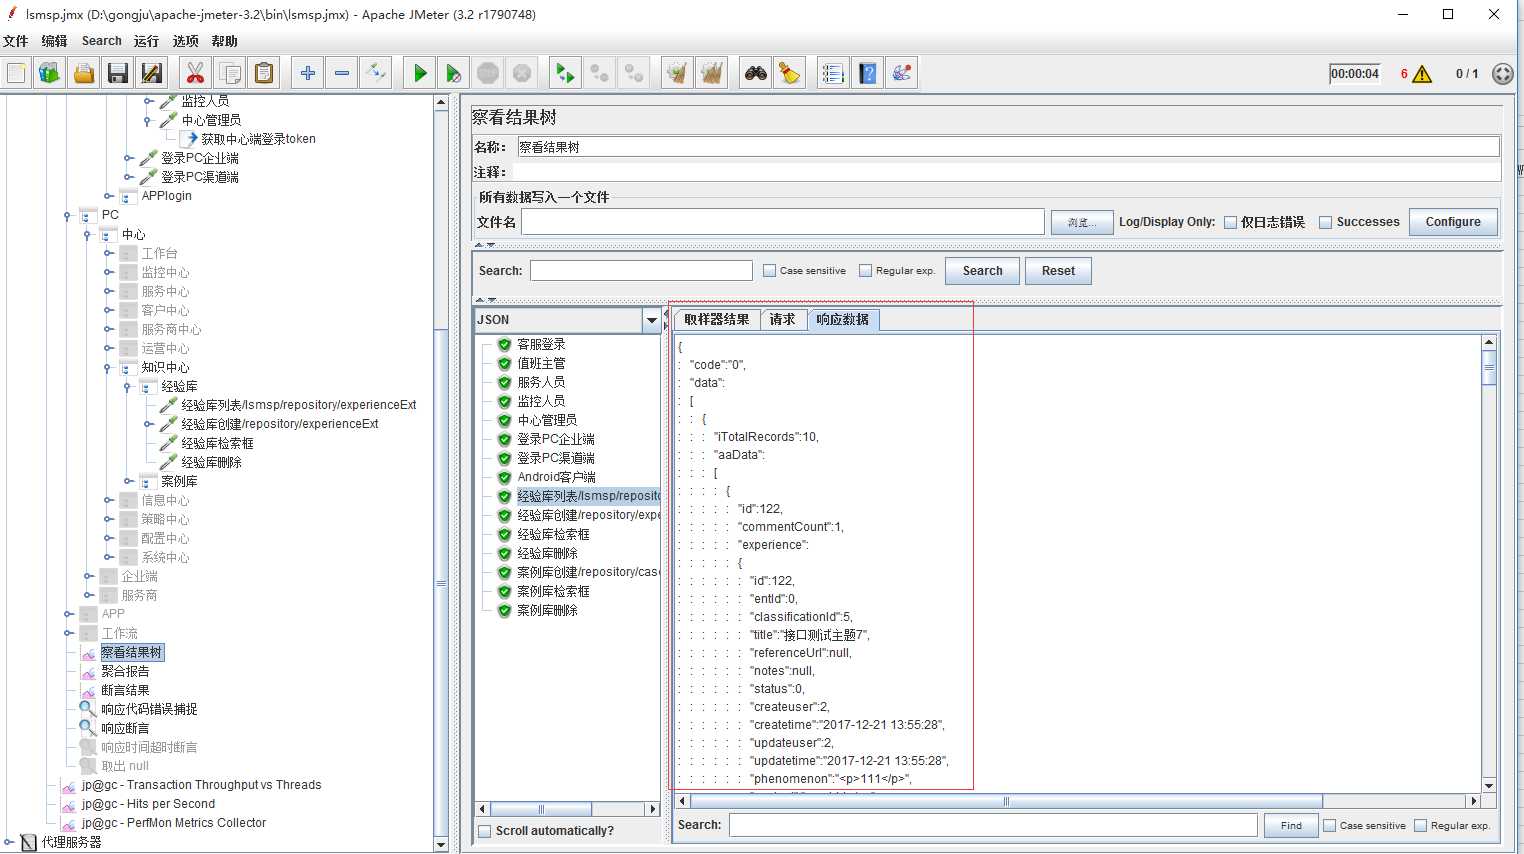Screen dimensions: 1524x854
Task: Click the green Start test button
Action: [420, 73]
